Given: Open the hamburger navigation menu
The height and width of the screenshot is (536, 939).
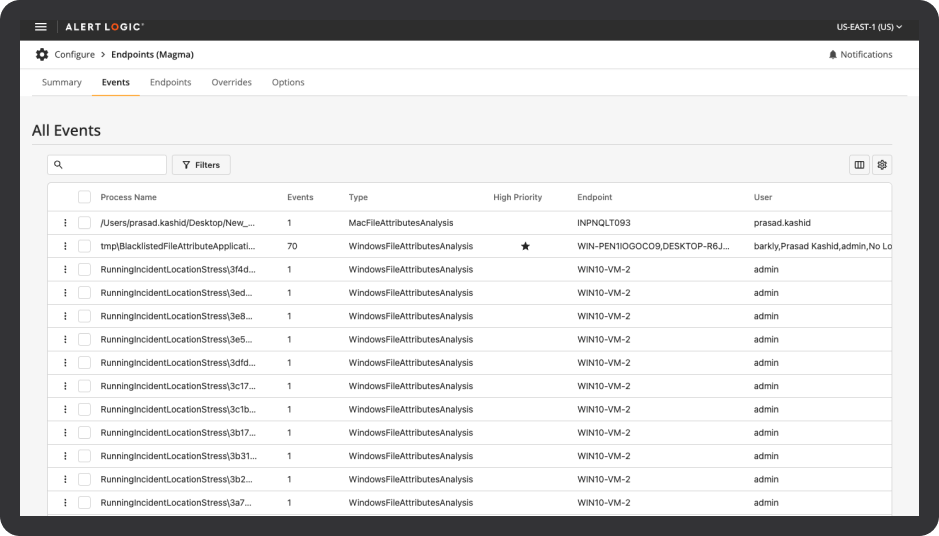Looking at the screenshot, I should point(41,27).
